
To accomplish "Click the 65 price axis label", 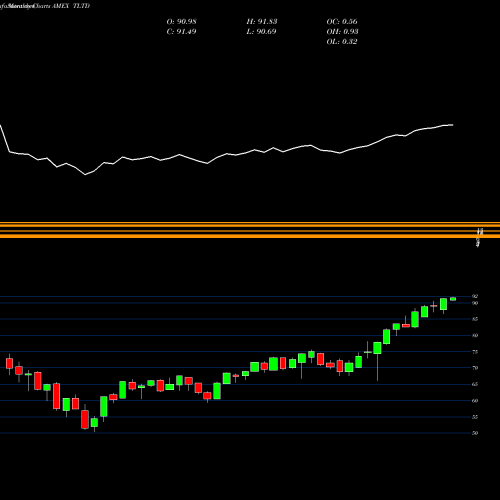I will tap(475, 384).
